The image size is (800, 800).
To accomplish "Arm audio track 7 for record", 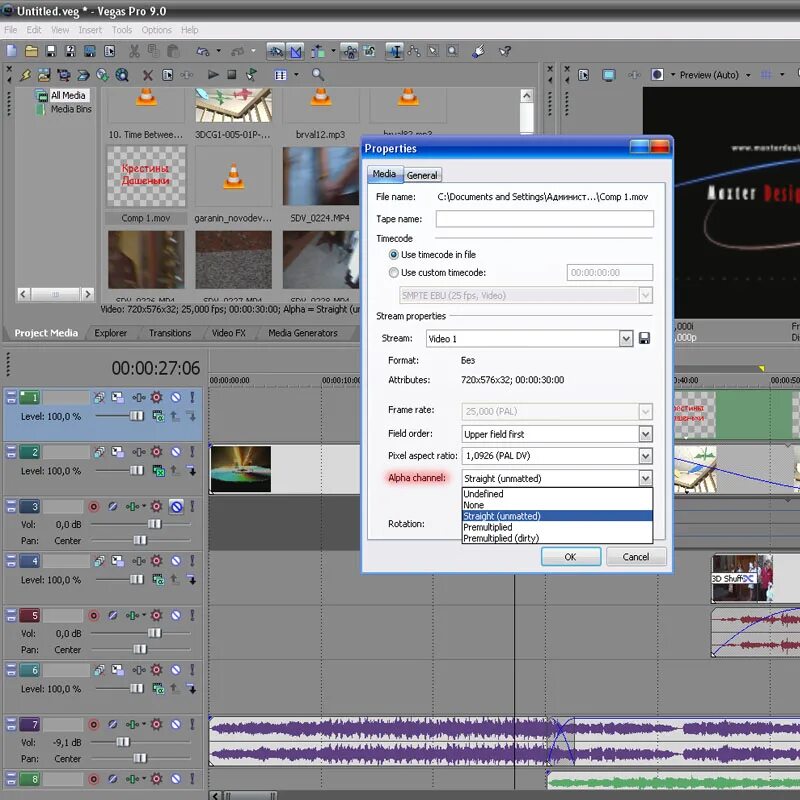I will click(93, 724).
